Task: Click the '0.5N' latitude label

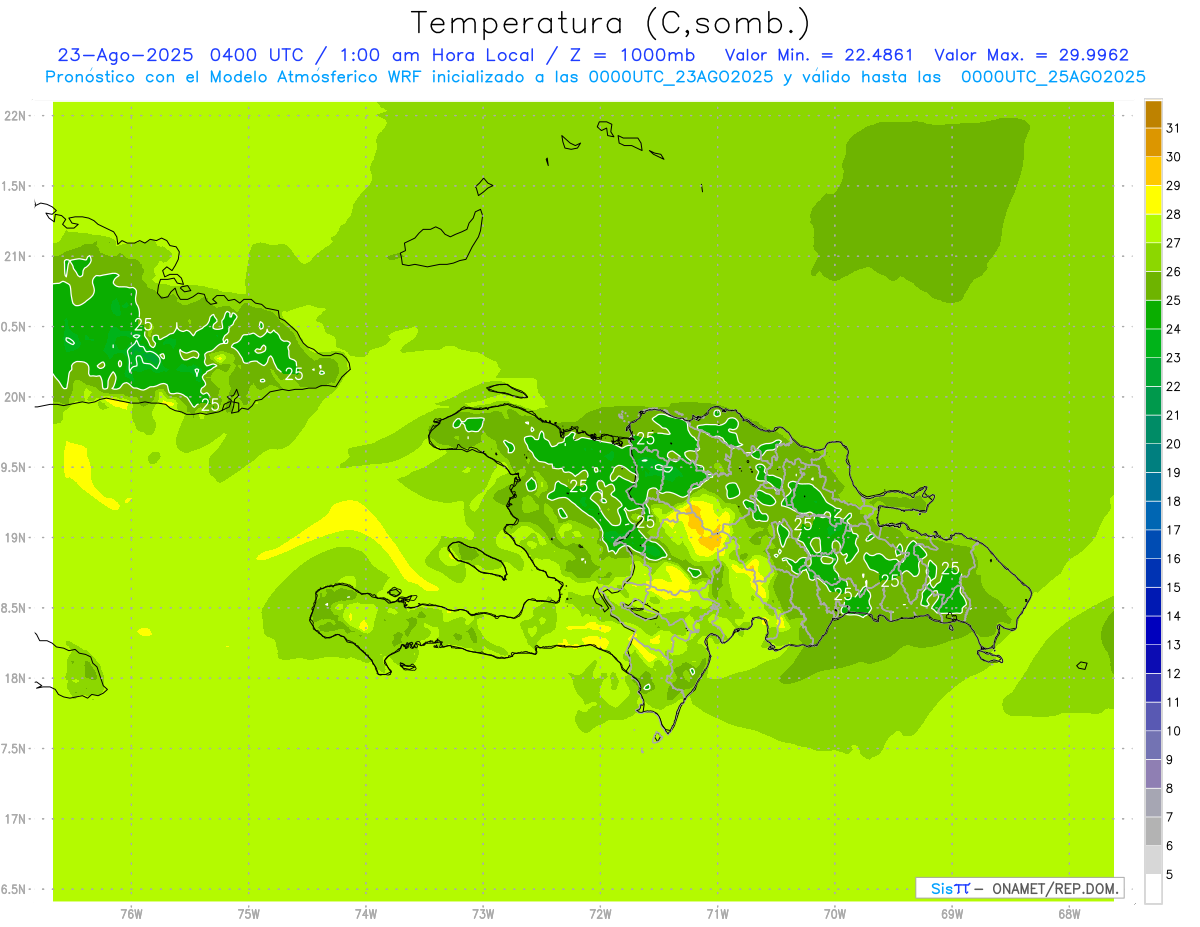Action: click(15, 327)
